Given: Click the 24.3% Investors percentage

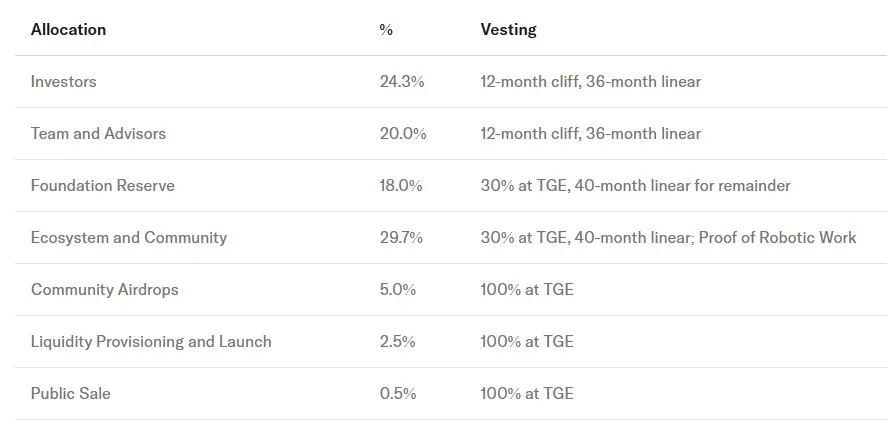Looking at the screenshot, I should pyautogui.click(x=402, y=82).
